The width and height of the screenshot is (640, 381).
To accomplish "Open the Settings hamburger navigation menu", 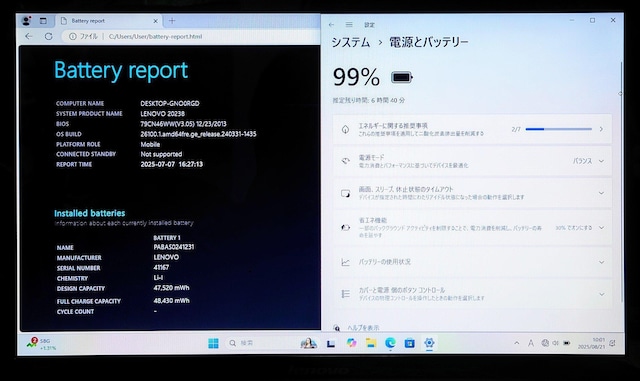I will click(x=349, y=25).
